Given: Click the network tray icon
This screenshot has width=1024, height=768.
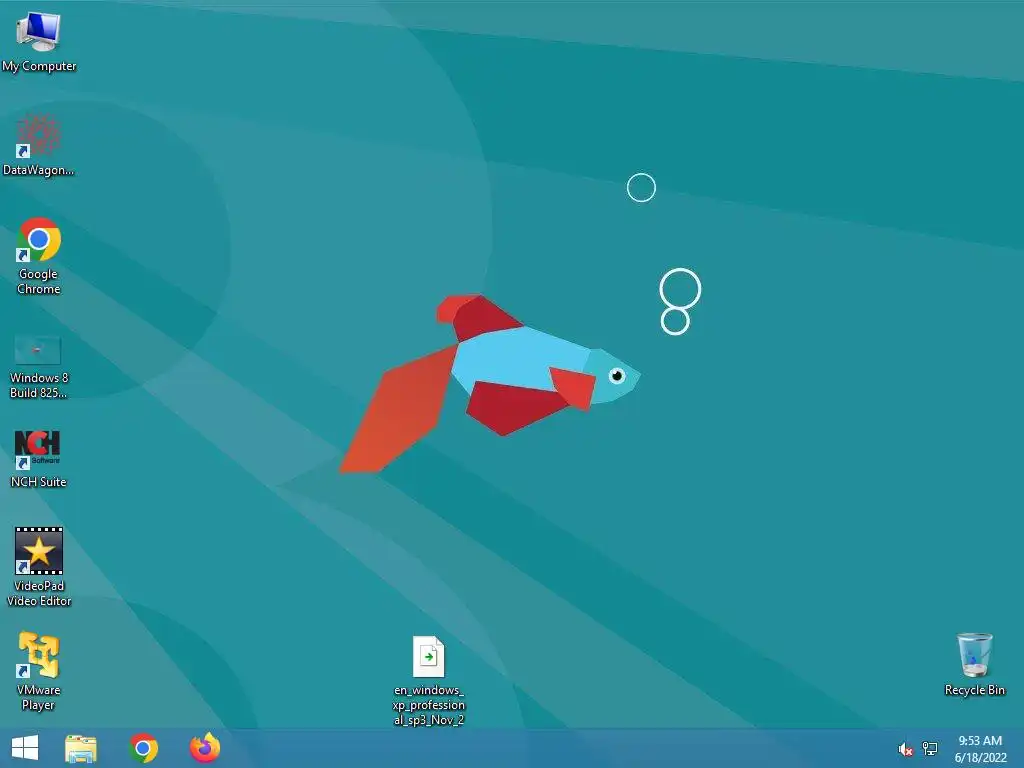Looking at the screenshot, I should point(930,749).
